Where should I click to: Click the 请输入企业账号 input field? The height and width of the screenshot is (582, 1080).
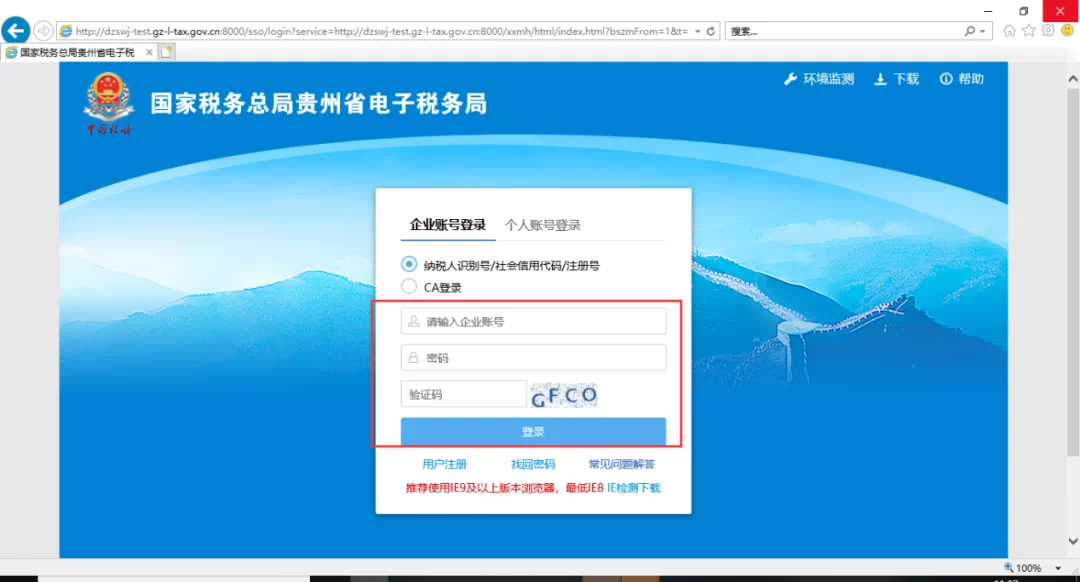coord(533,322)
